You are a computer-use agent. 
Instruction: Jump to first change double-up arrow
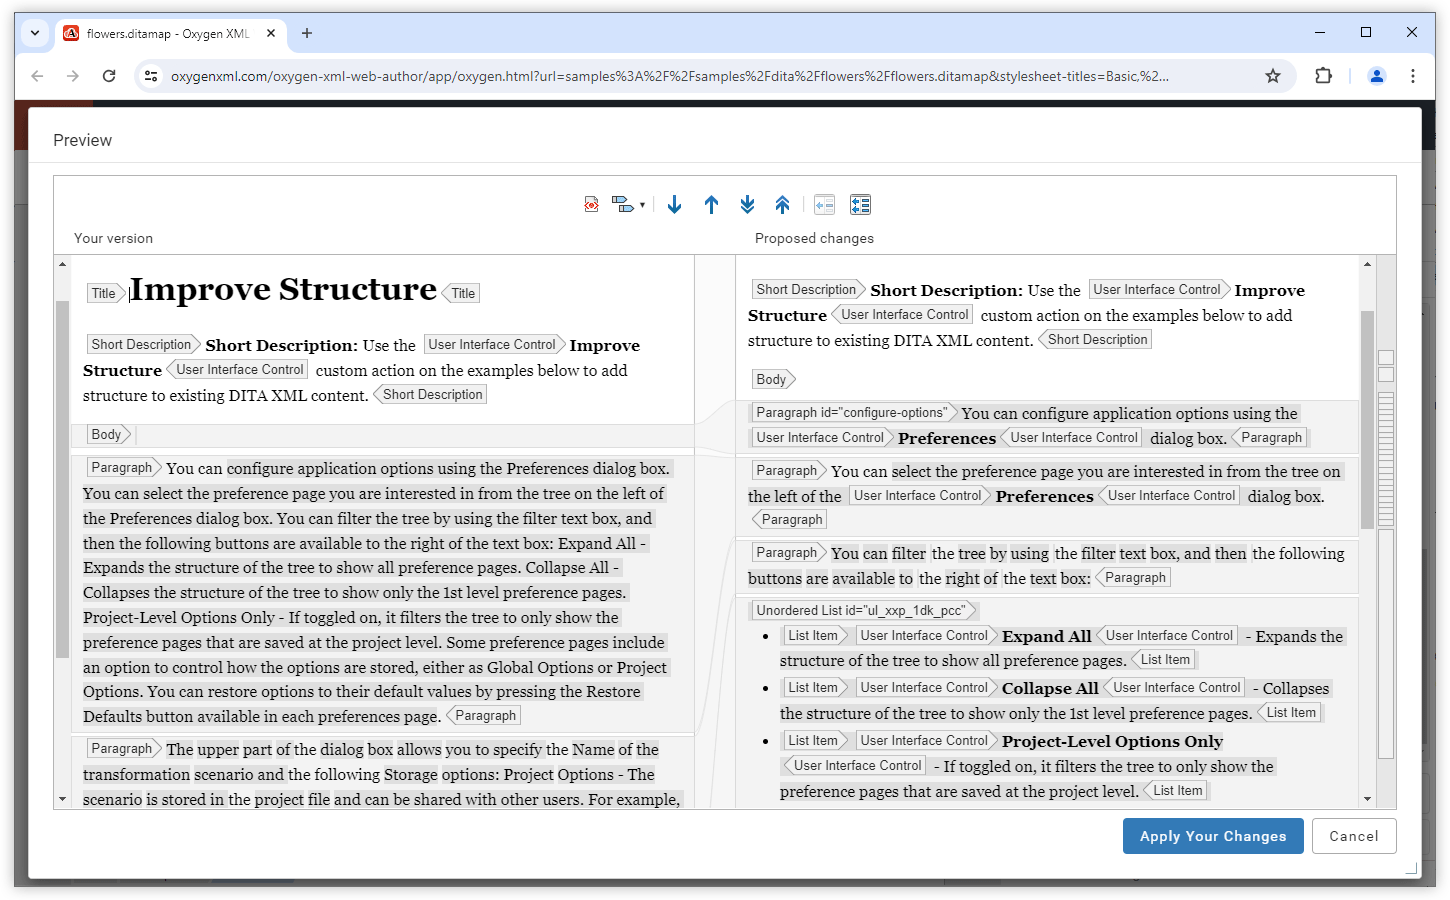point(783,205)
